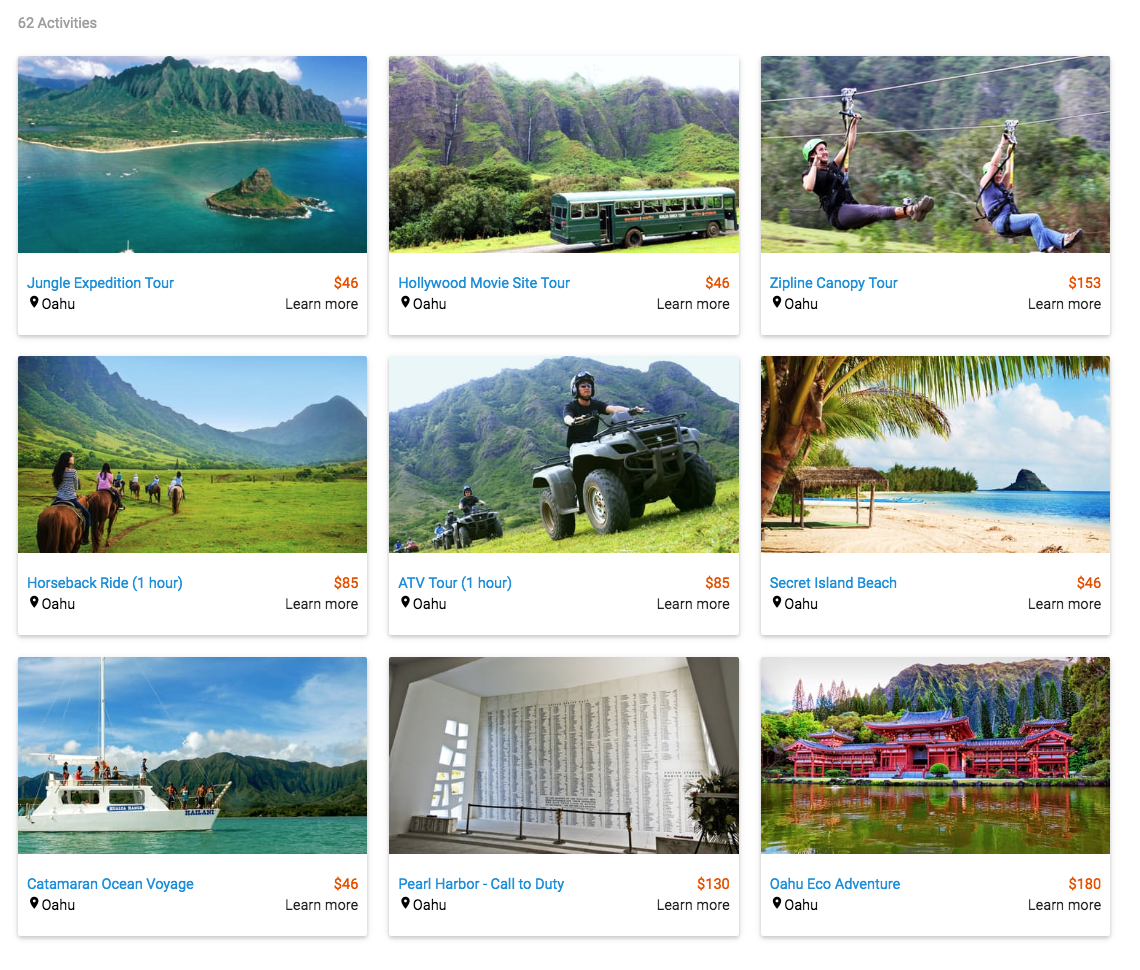Click Learn more on Oahu Eco Adventure

pyautogui.click(x=1064, y=905)
